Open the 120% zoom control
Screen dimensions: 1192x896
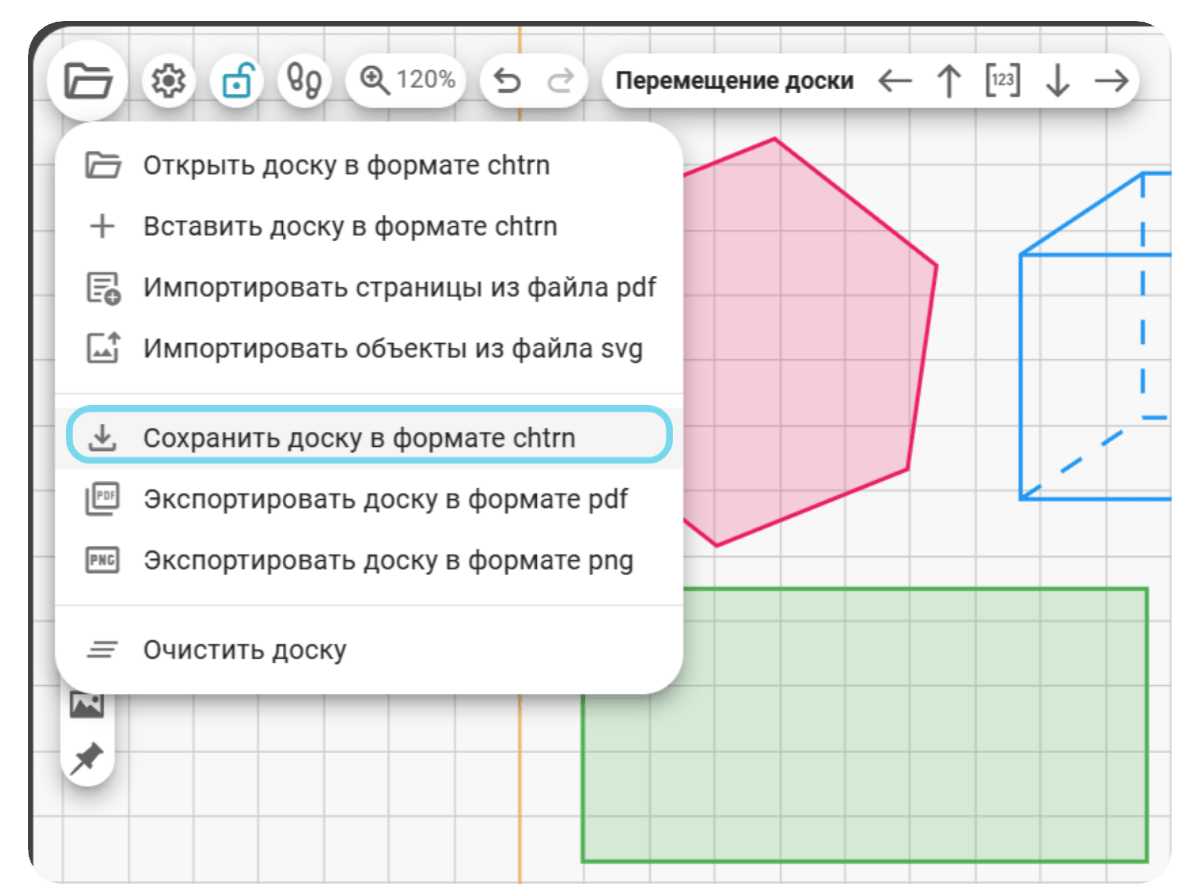coord(406,81)
